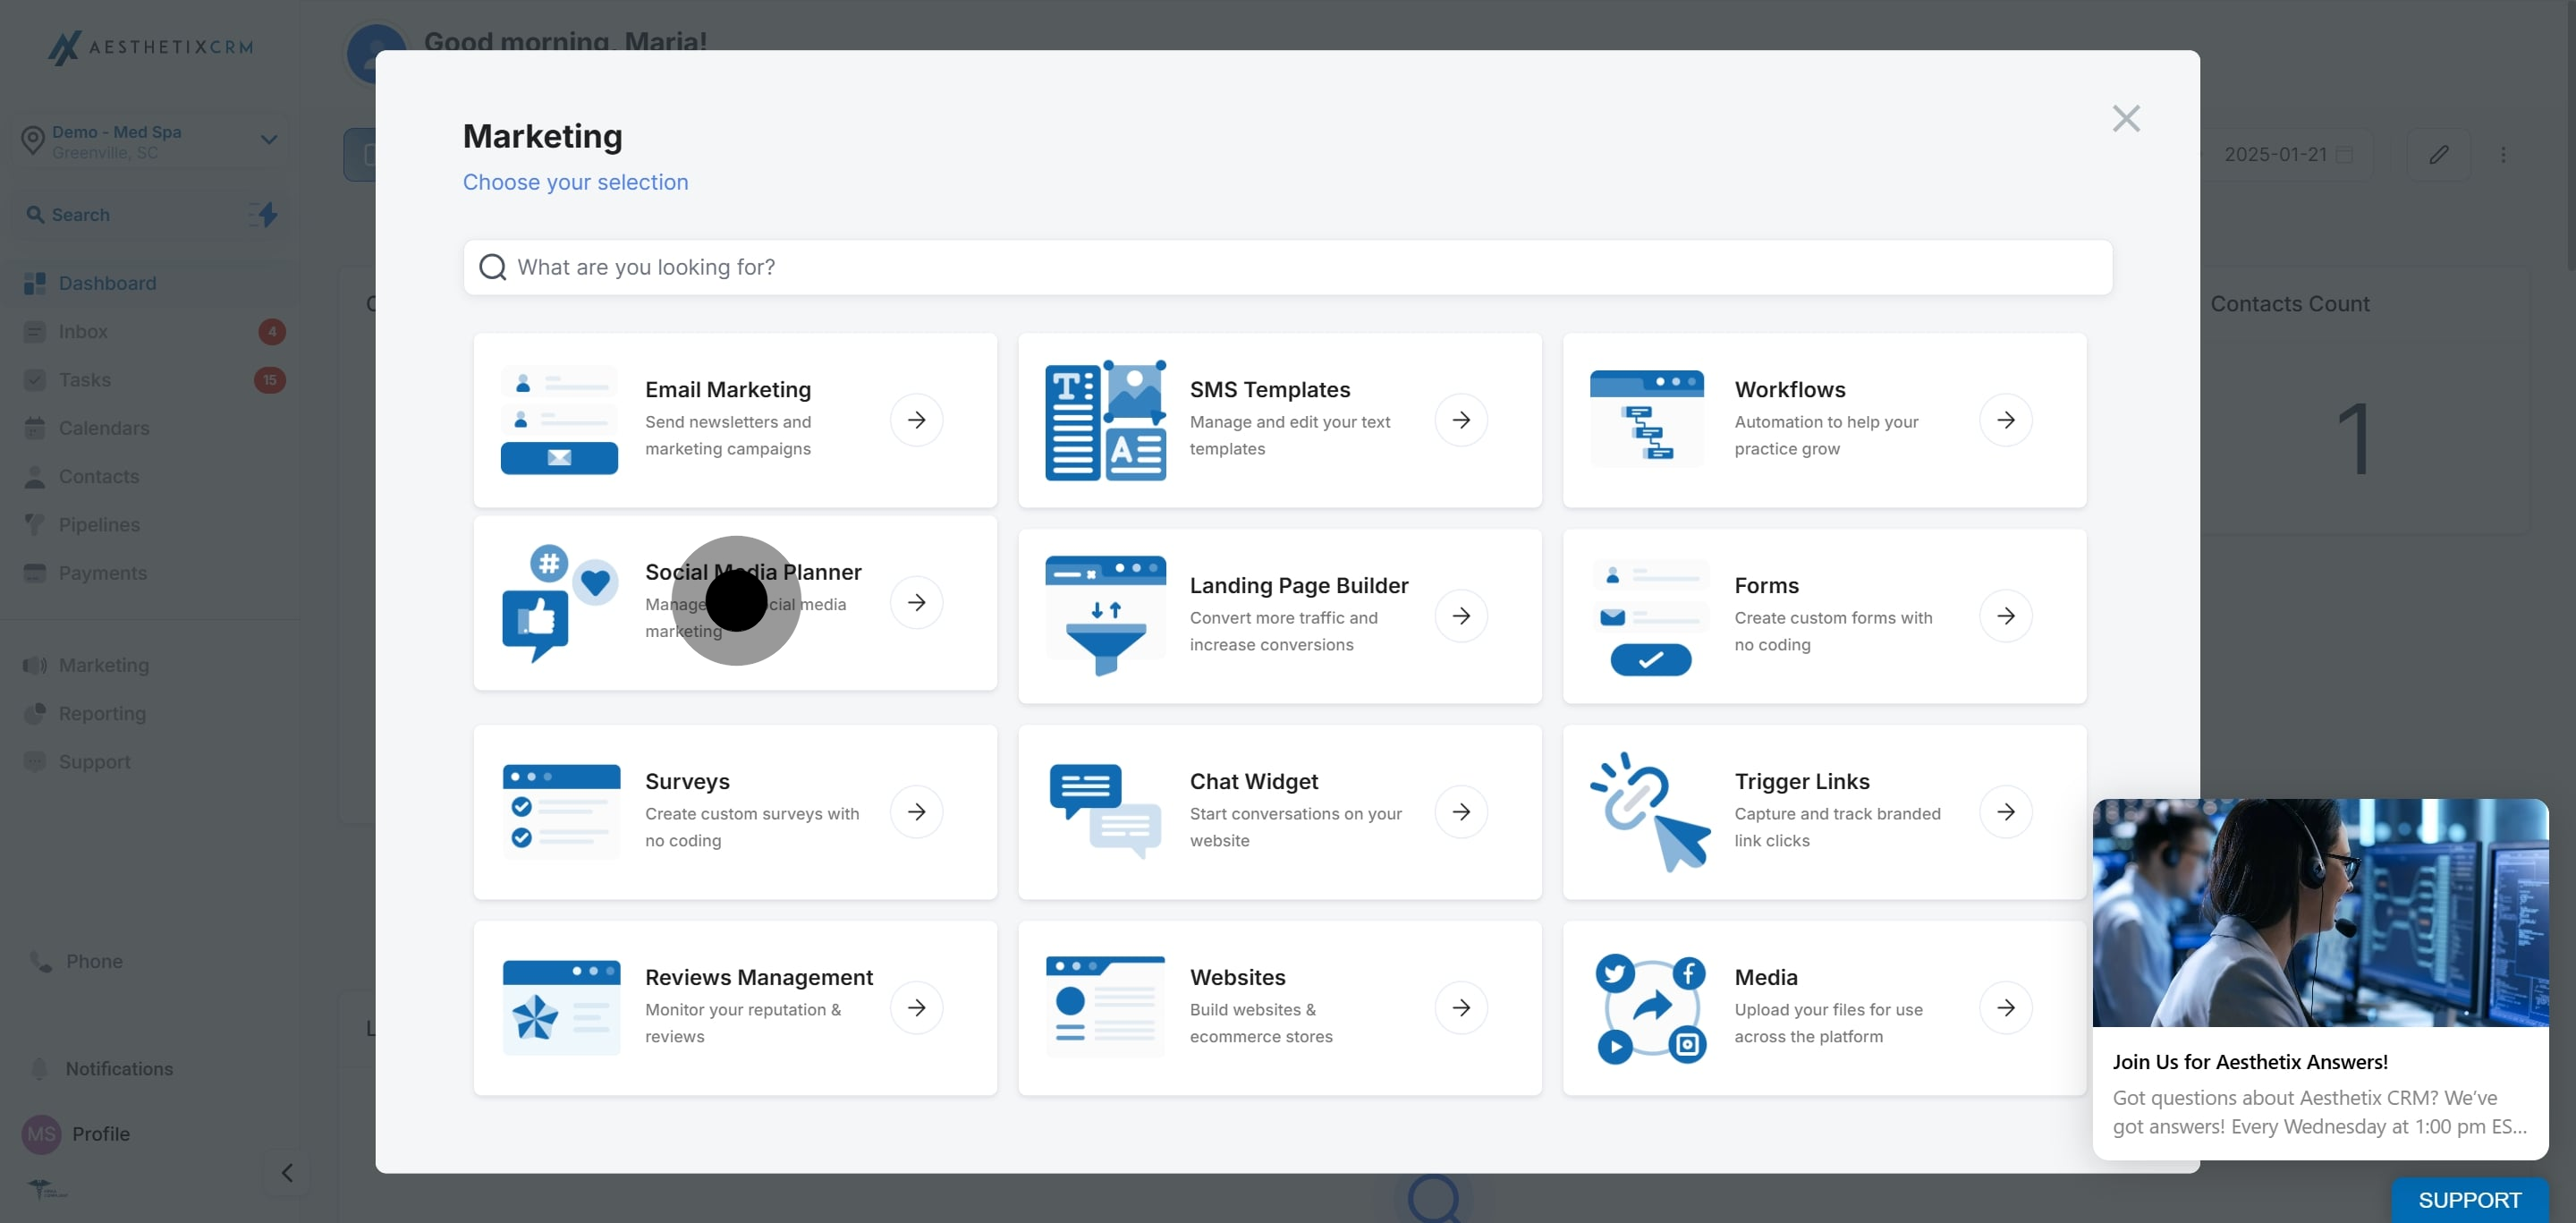Switch to the Inbox section
This screenshot has width=2576, height=1223.
[x=84, y=331]
